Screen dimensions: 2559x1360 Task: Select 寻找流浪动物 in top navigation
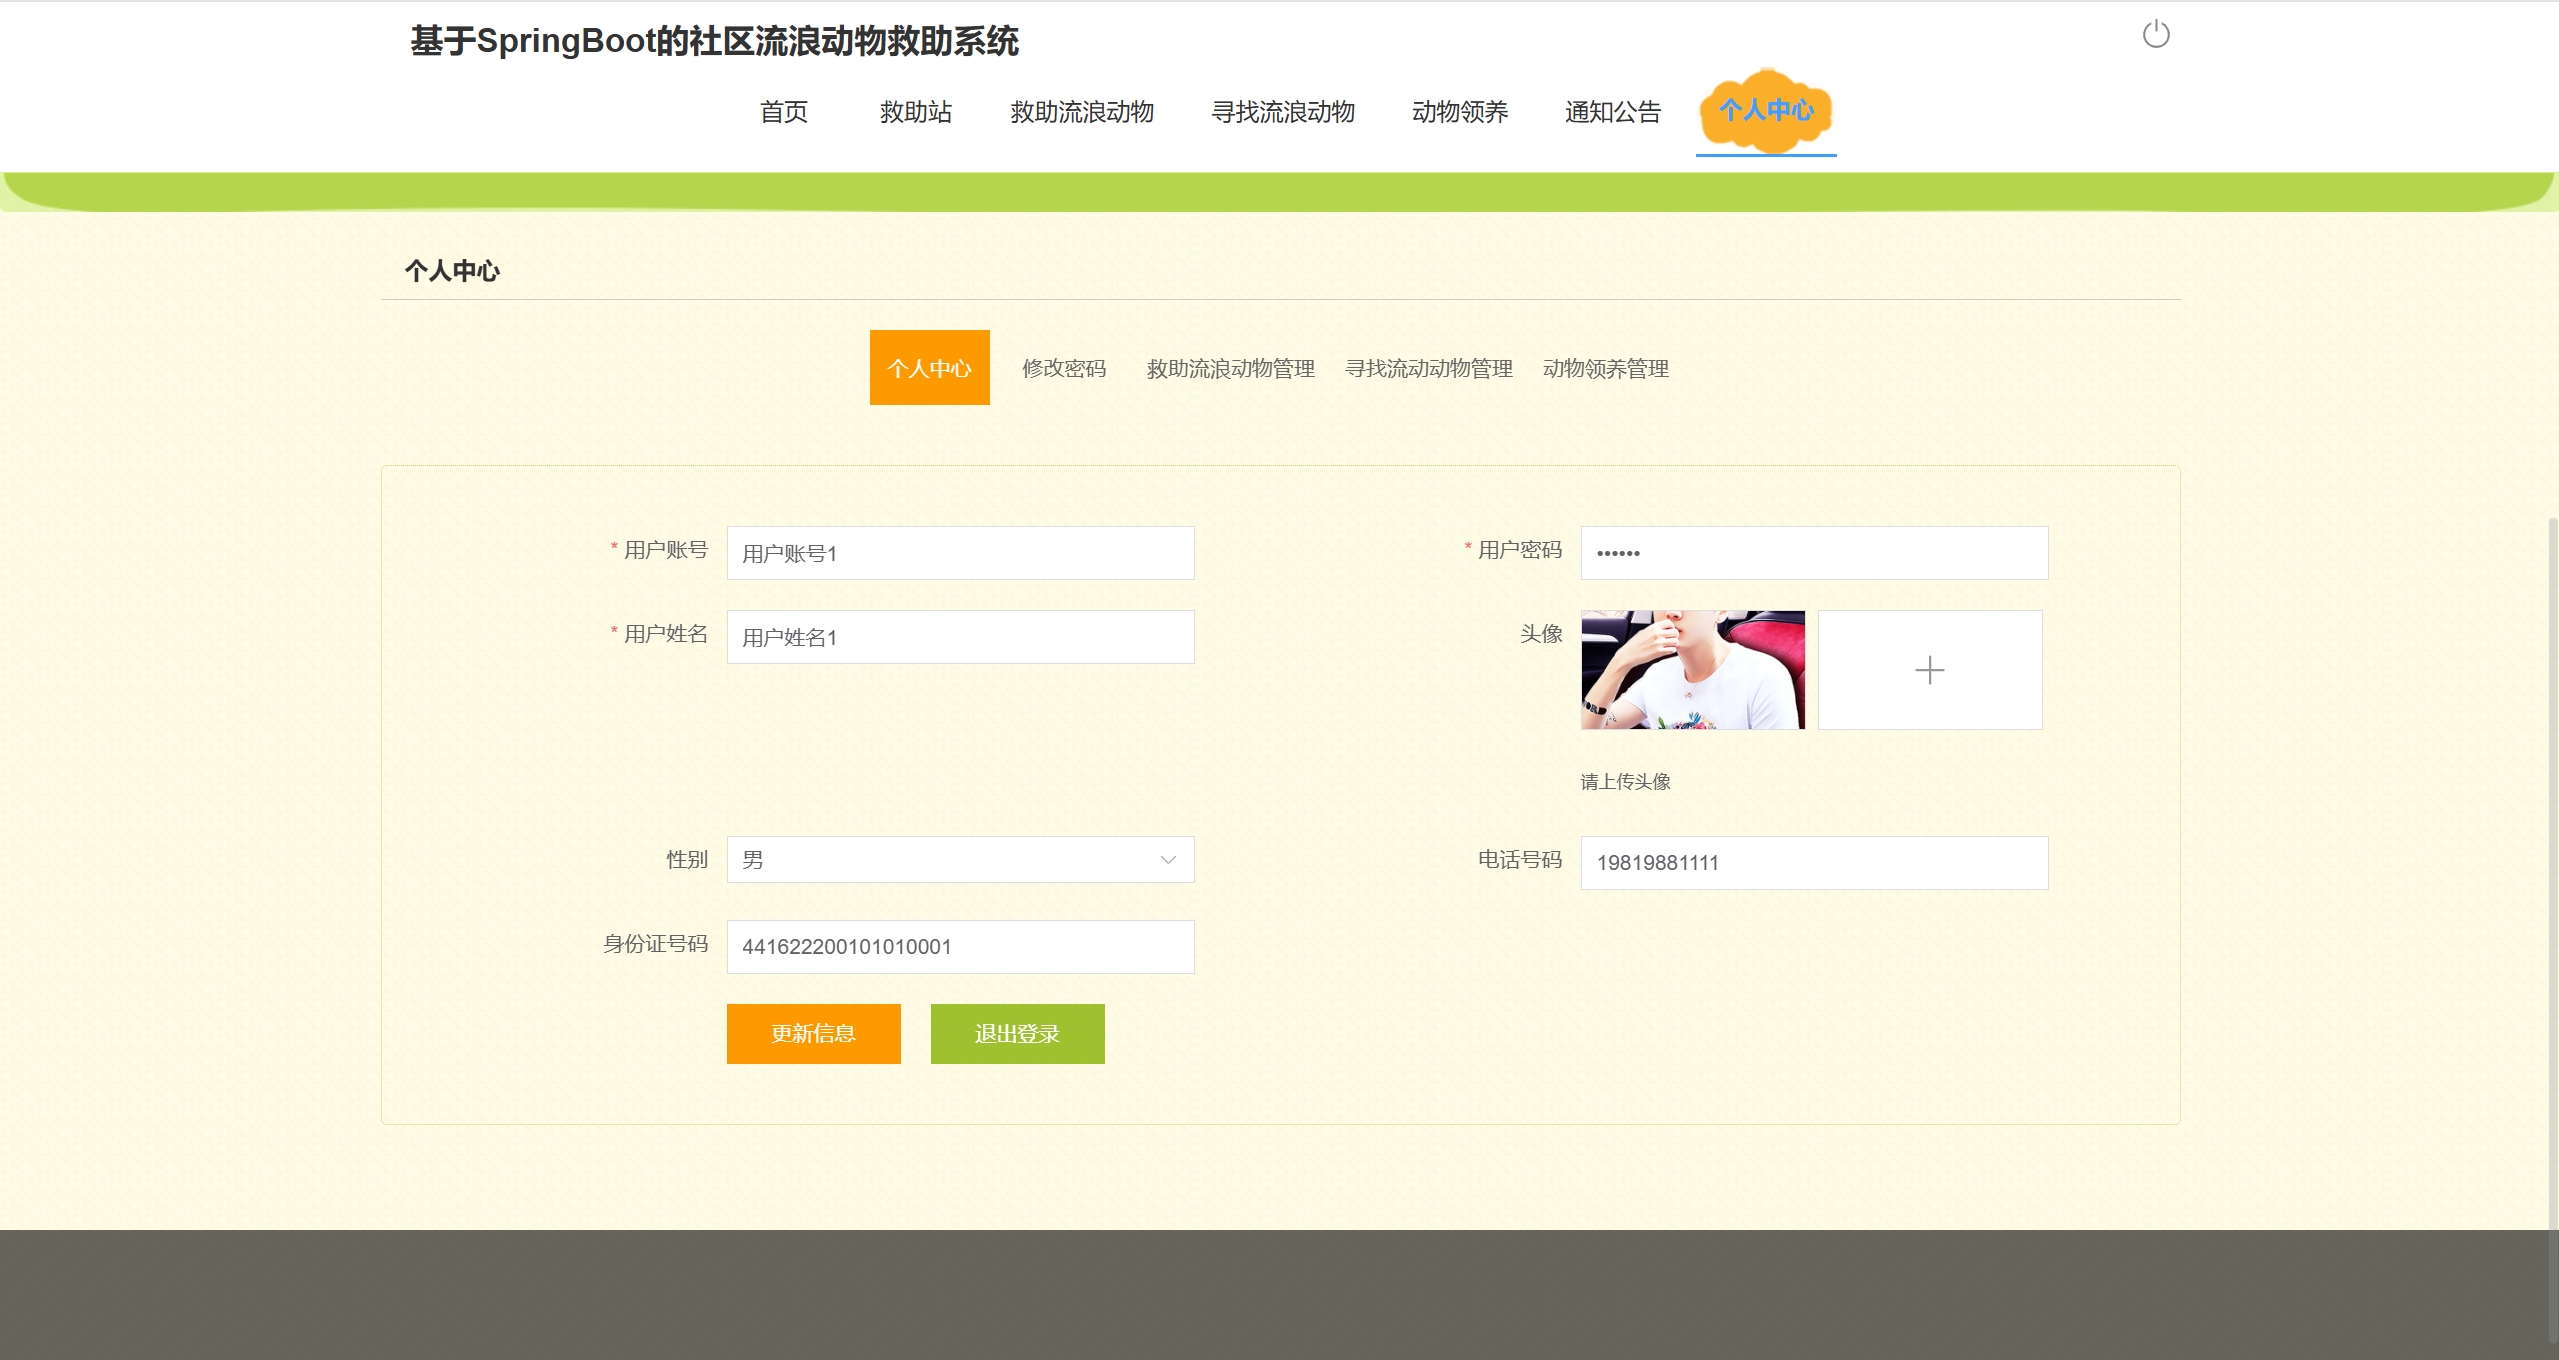pos(1282,112)
